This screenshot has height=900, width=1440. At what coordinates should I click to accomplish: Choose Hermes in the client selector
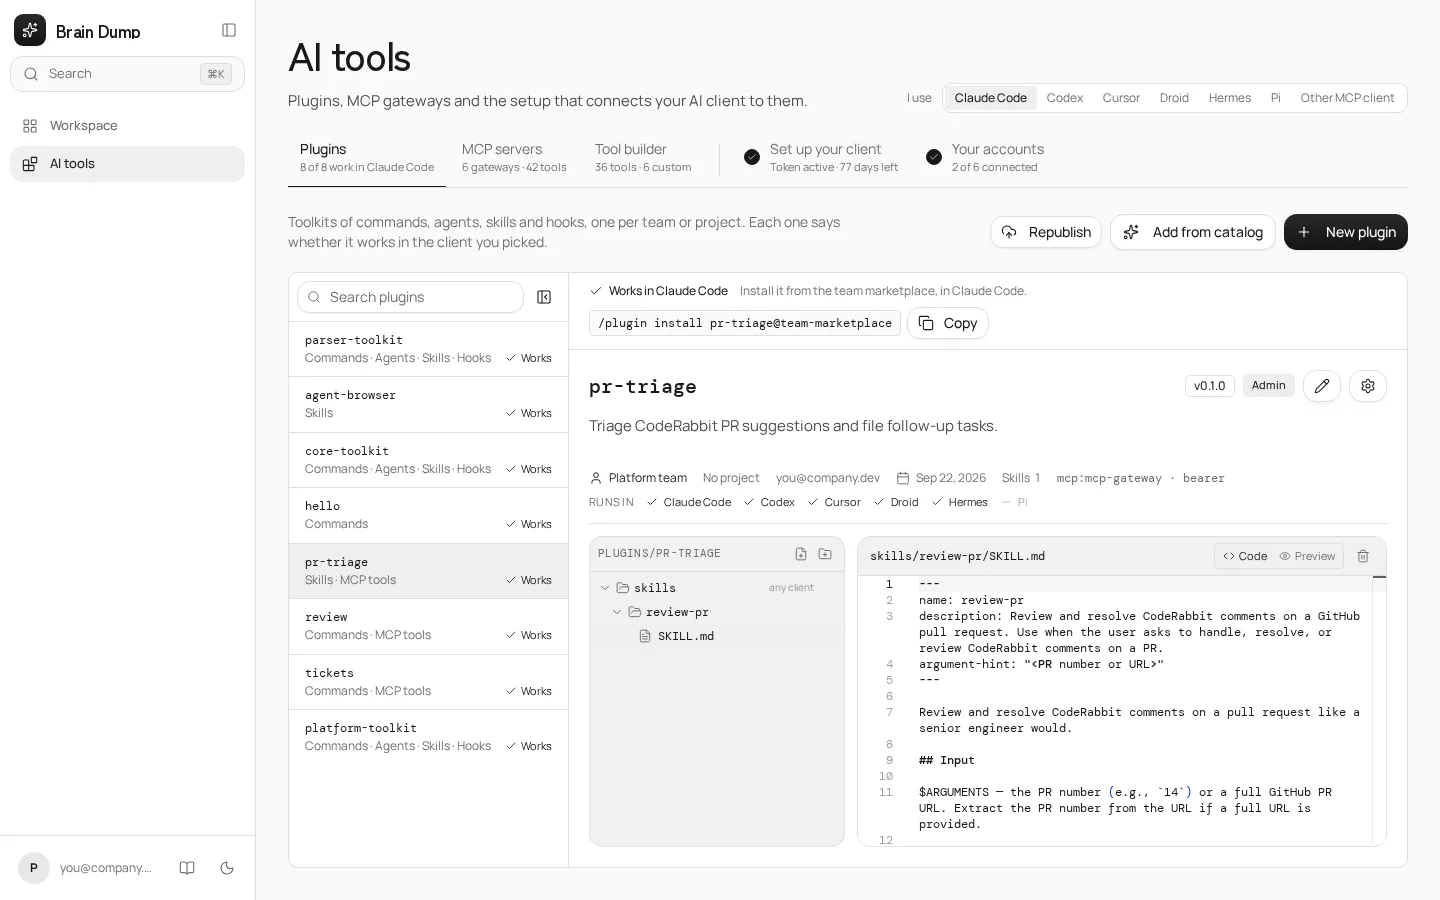1230,98
